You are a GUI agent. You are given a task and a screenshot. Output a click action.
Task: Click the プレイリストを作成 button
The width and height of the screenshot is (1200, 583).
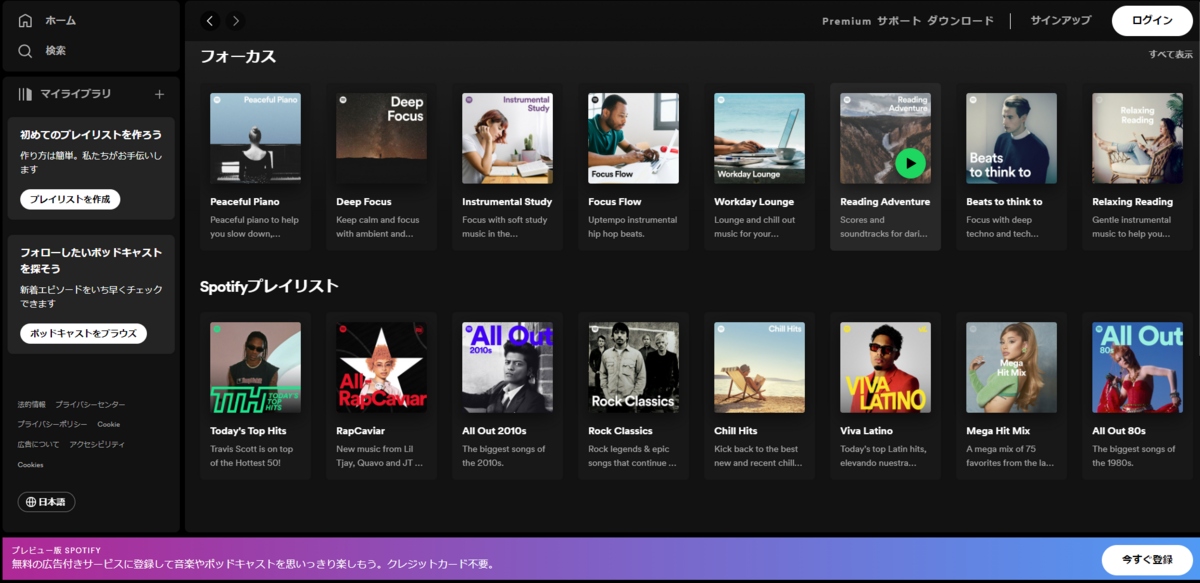click(x=70, y=199)
